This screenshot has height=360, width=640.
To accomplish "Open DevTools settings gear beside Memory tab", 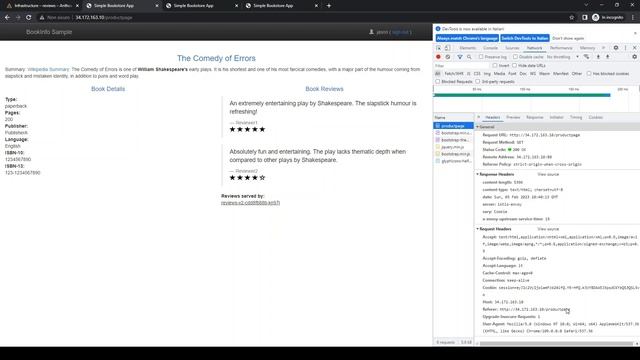I will (616, 48).
